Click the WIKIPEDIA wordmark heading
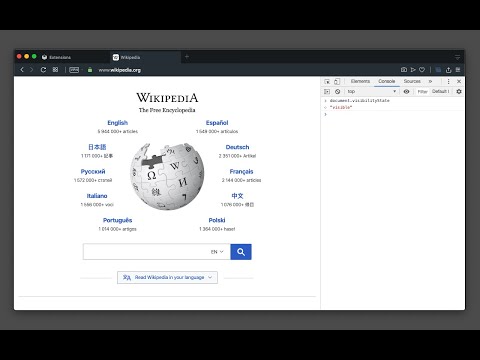Viewport: 480px width, 360px height. (x=167, y=97)
